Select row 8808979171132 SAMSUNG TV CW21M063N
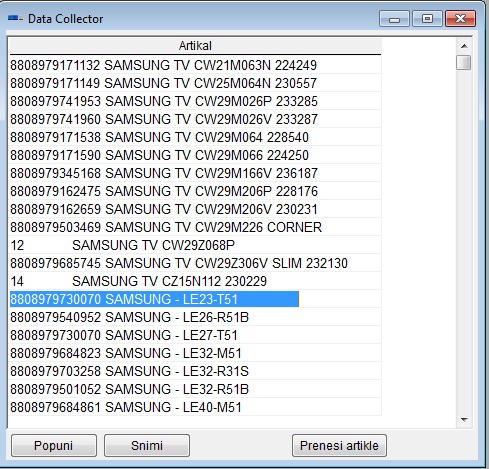Screen dimensions: 489x469 pyautogui.click(x=195, y=65)
